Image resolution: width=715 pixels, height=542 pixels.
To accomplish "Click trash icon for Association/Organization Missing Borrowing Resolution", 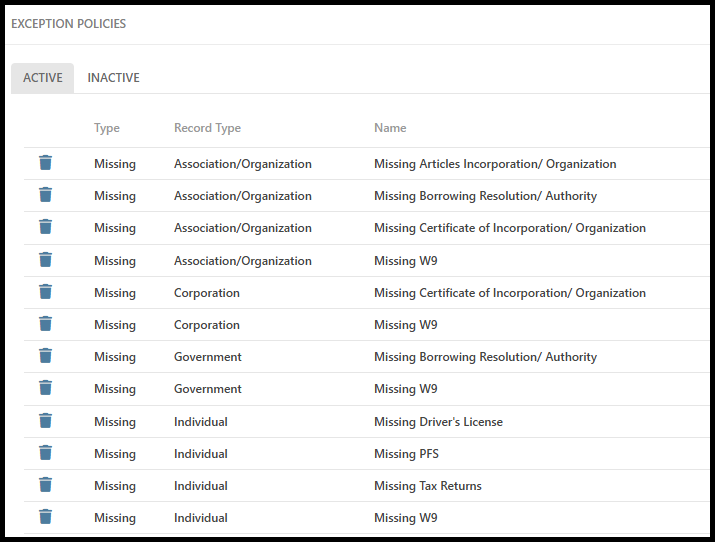I will click(45, 195).
